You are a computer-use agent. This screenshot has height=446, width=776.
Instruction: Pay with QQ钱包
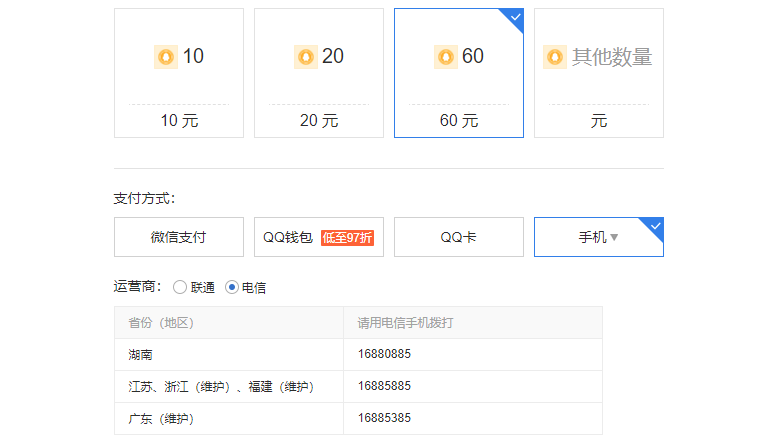coord(288,238)
